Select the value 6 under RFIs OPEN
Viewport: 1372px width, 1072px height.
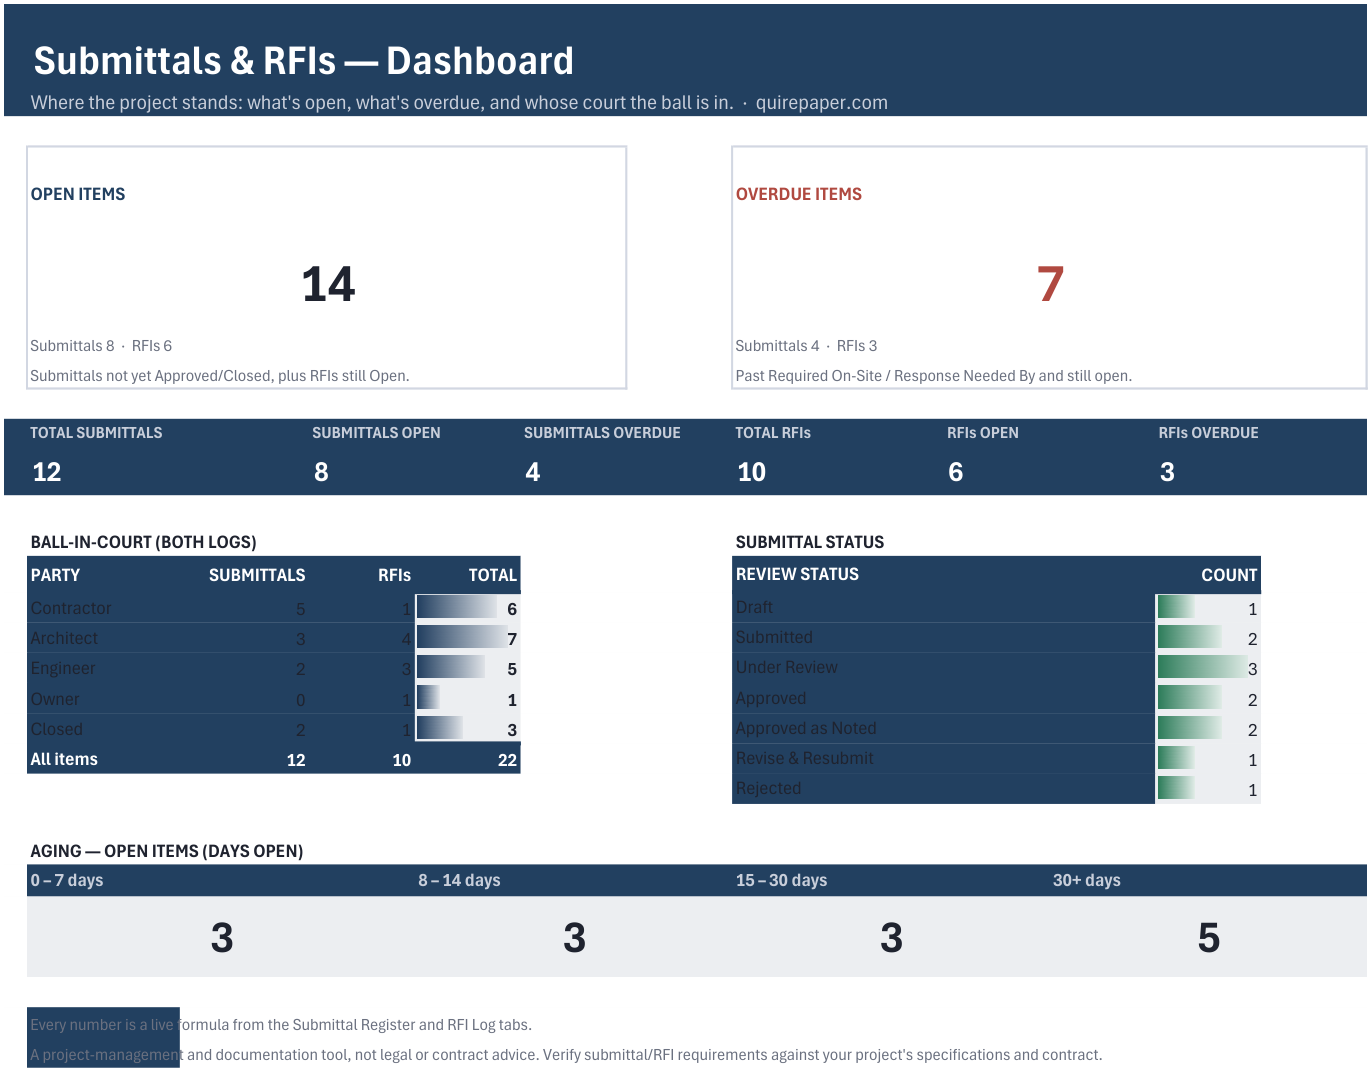956,472
